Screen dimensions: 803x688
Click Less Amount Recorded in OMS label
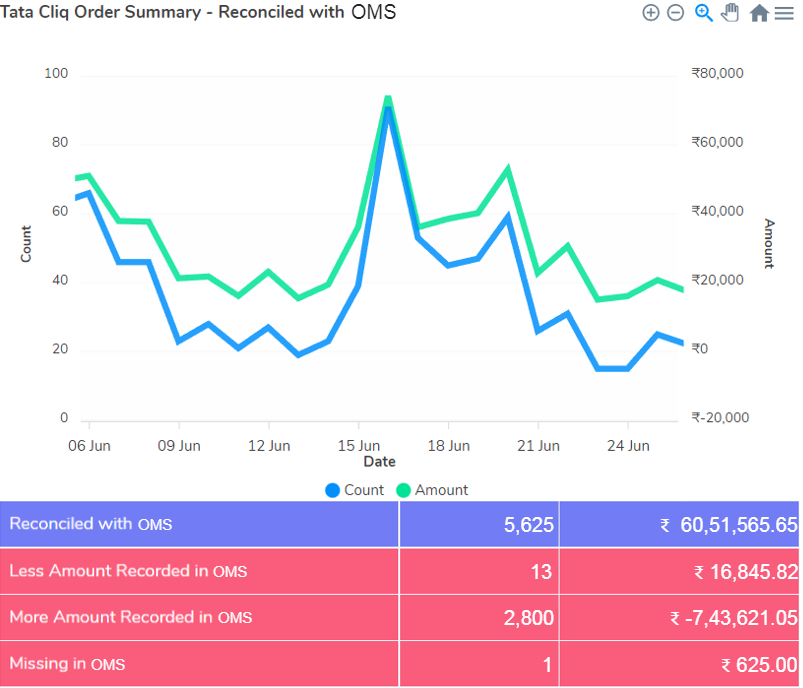click(x=128, y=571)
